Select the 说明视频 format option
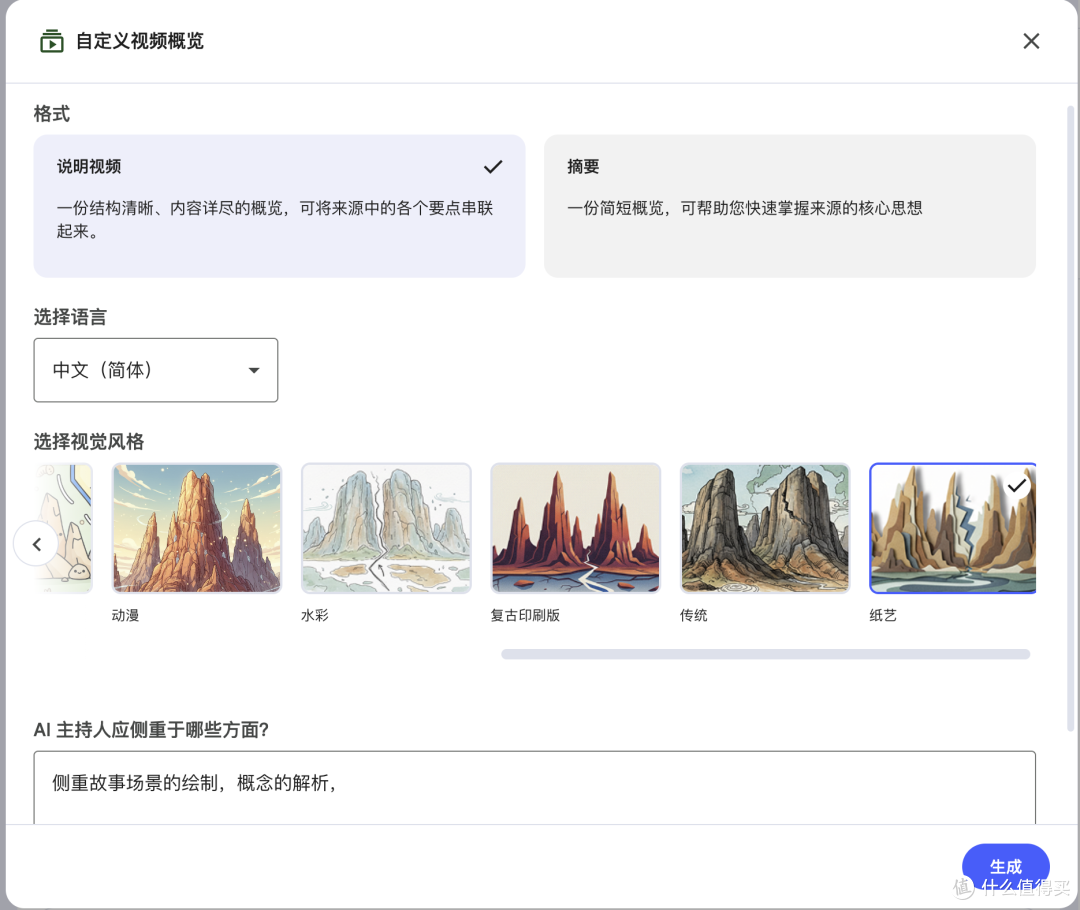The height and width of the screenshot is (910, 1080). click(x=280, y=206)
